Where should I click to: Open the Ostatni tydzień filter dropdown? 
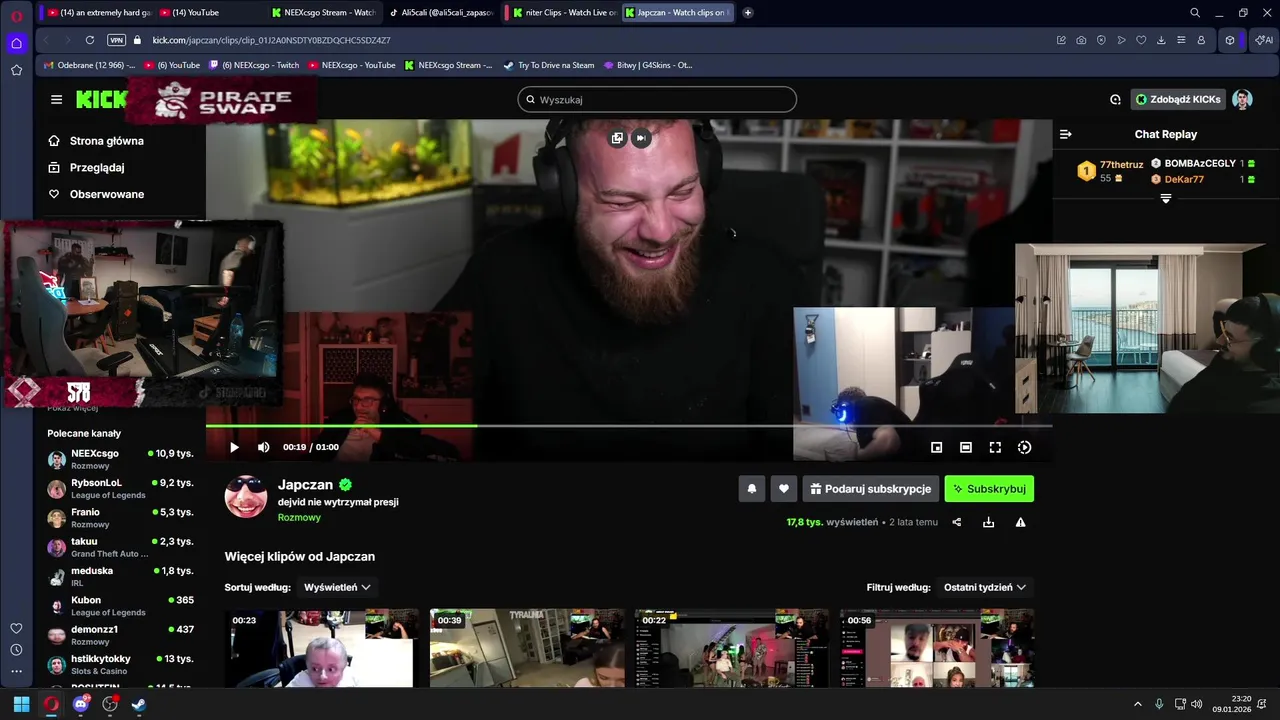point(985,587)
